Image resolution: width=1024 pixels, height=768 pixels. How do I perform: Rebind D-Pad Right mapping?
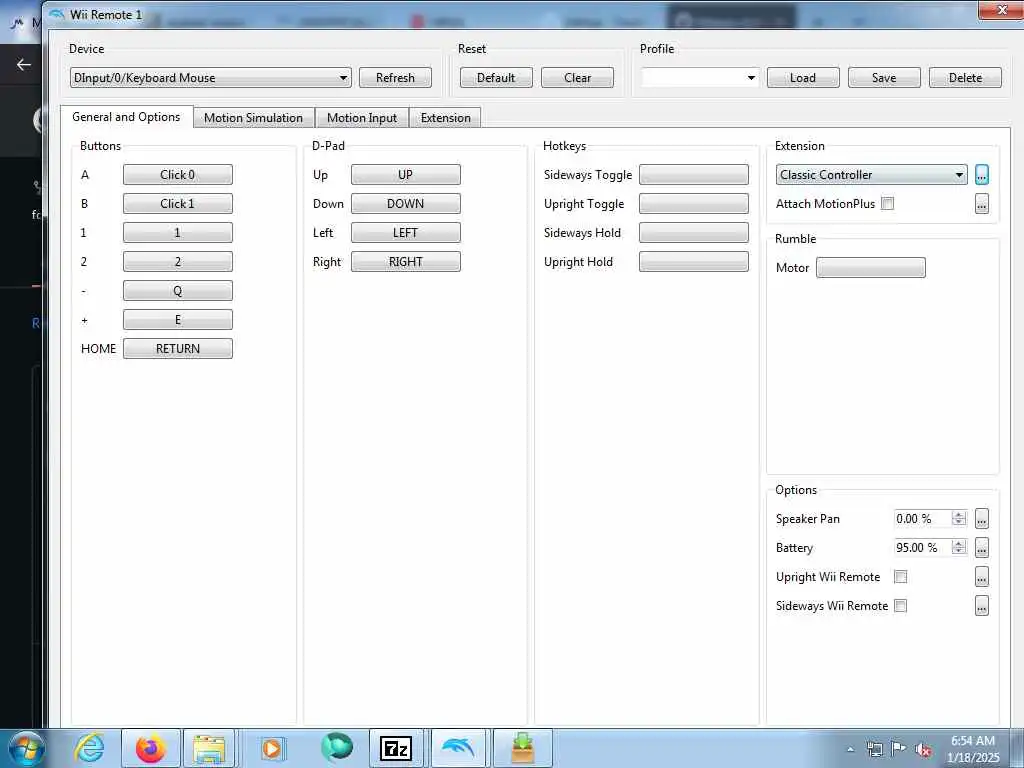pos(406,261)
